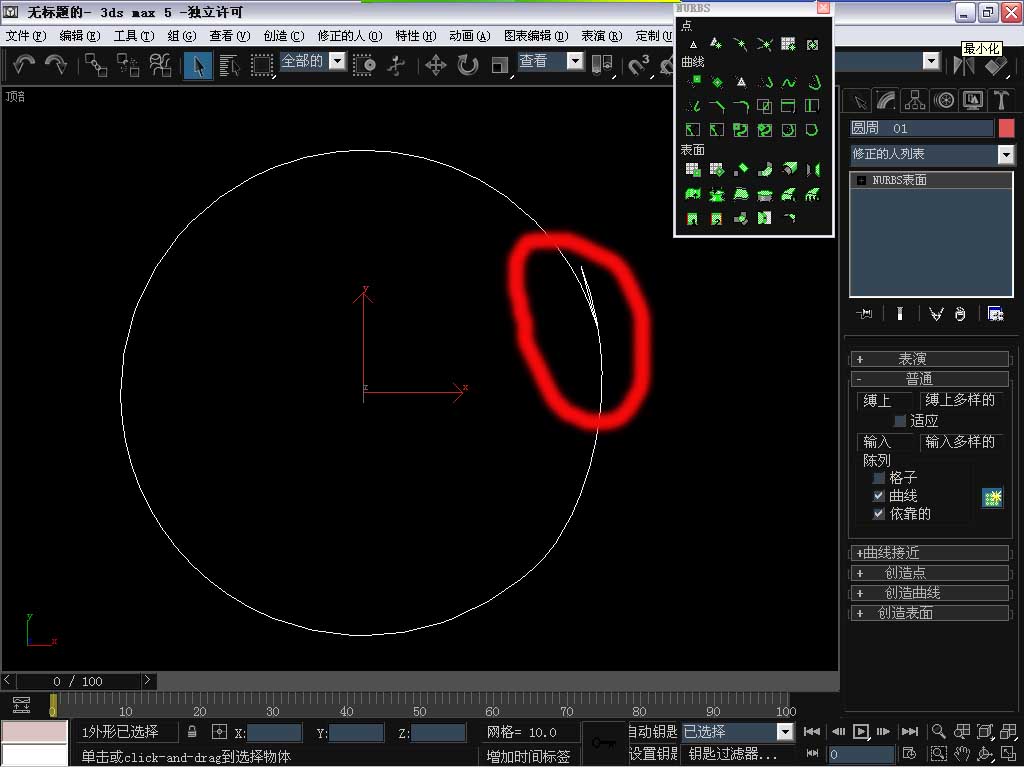
Task: Open the 文件 menu
Action: pos(26,36)
